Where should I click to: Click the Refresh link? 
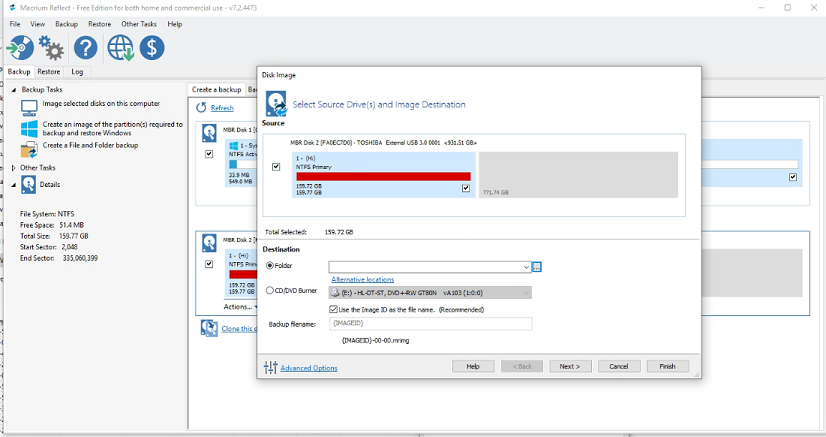coord(222,108)
